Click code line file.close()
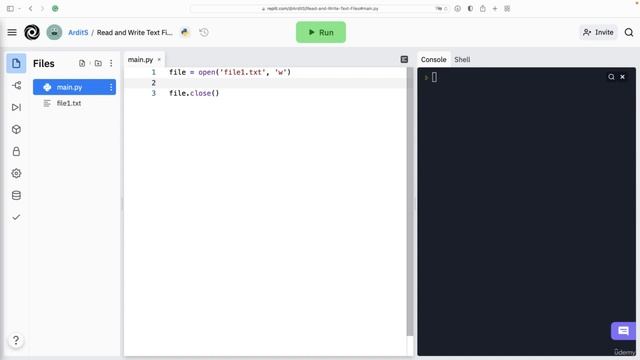The height and width of the screenshot is (360, 640). tap(194, 93)
